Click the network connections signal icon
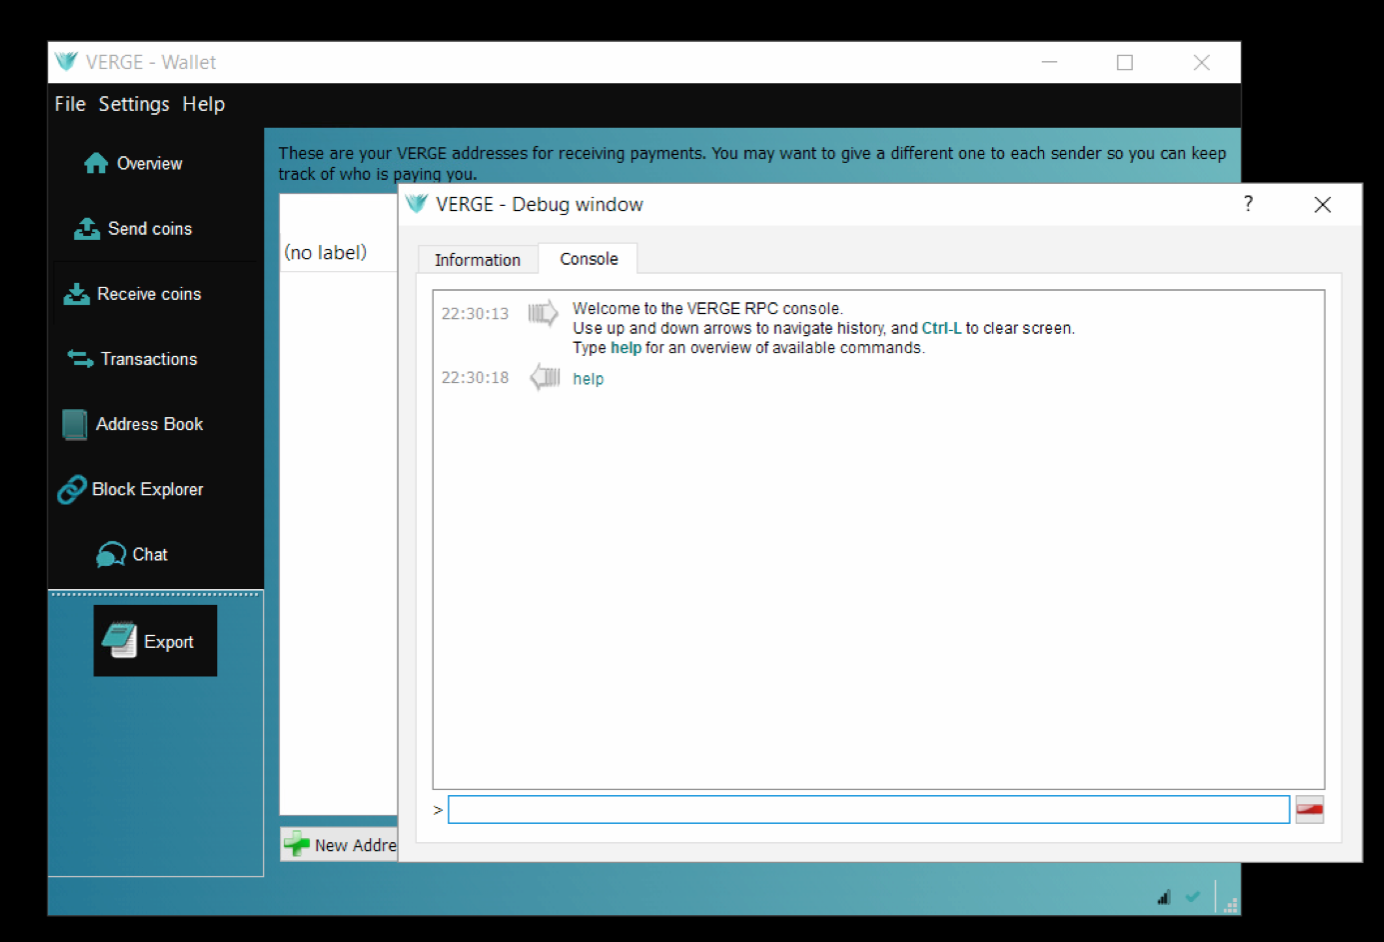This screenshot has height=942, width=1384. [x=1164, y=897]
